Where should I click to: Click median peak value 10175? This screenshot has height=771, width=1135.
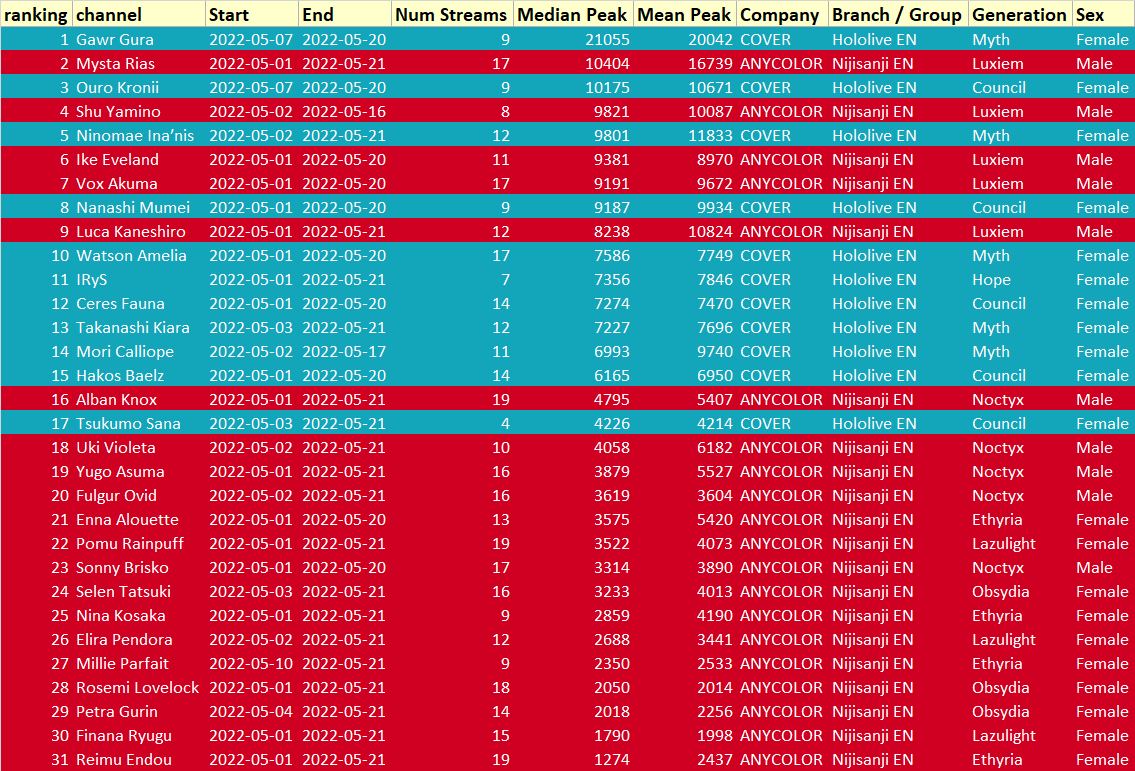click(x=607, y=88)
